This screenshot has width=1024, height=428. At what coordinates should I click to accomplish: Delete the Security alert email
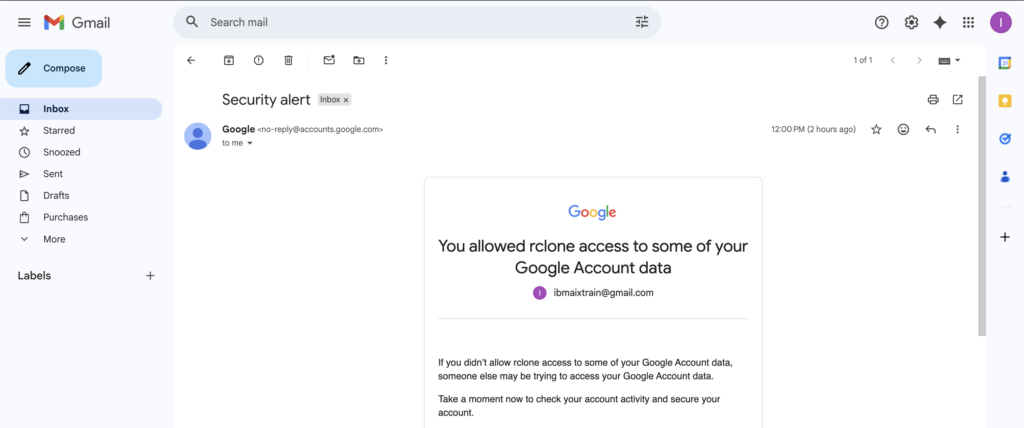(x=288, y=60)
